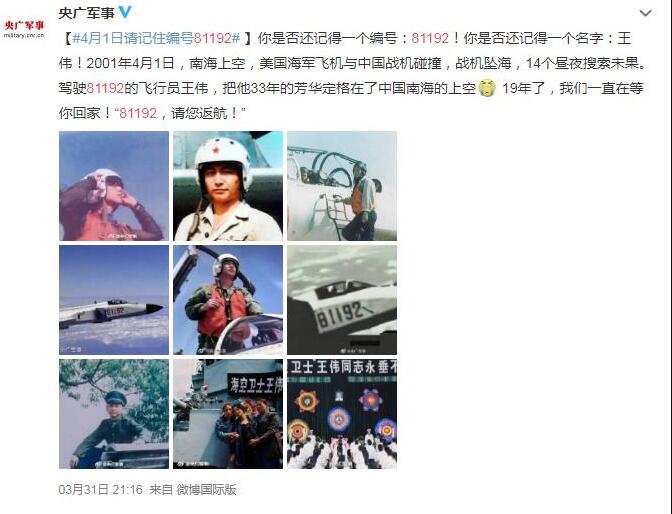
Task: Open close-up thumbnail of 81192 fuselage number
Action: coord(342,300)
